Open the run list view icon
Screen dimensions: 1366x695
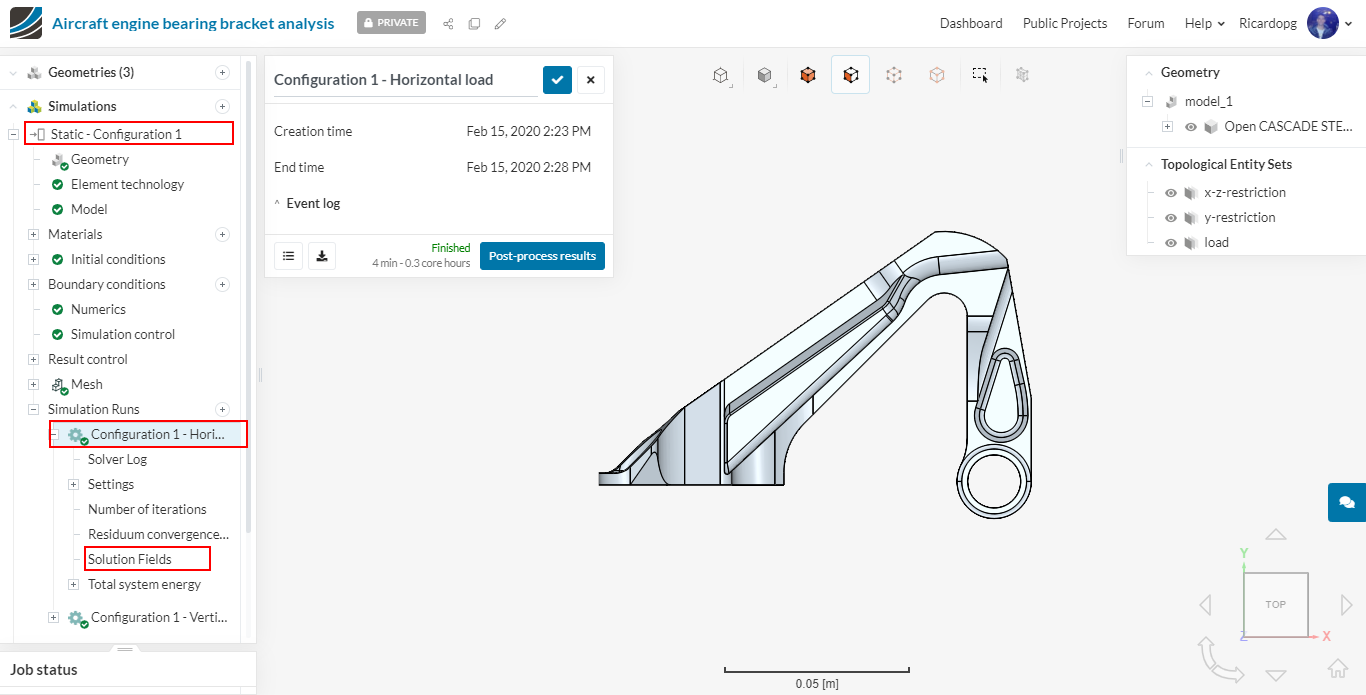coord(288,256)
